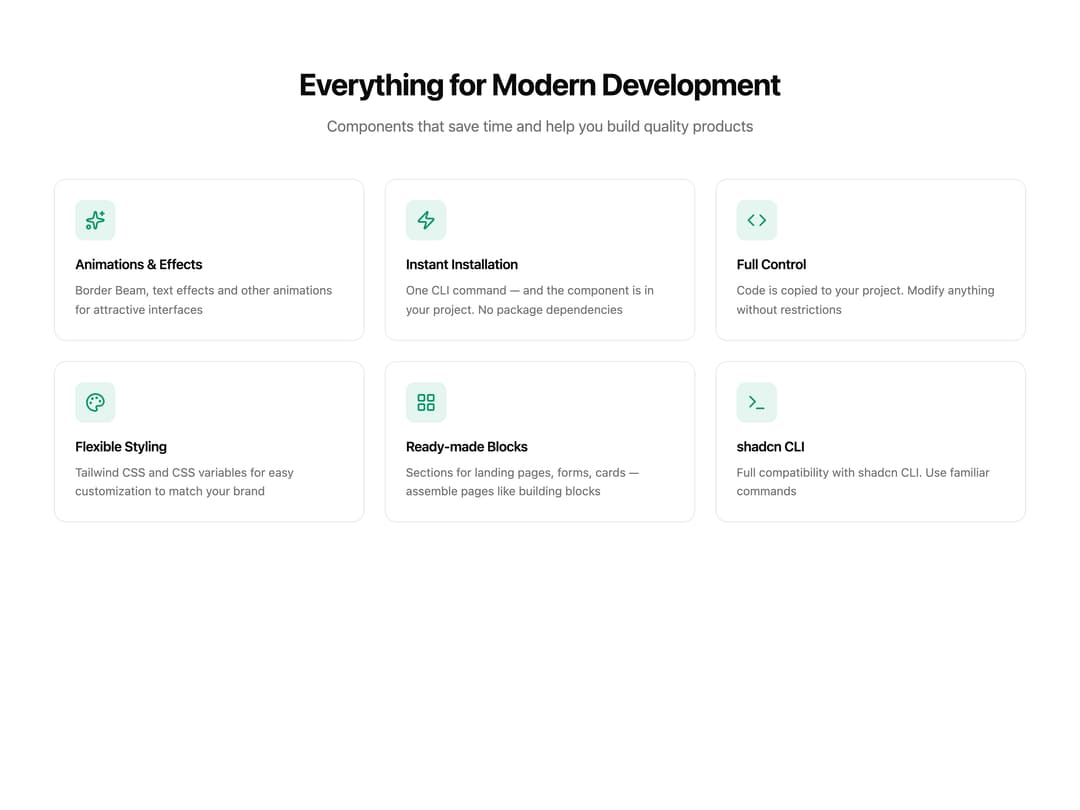Click the description starting 'Tailwind CSS and CSS variables'

(184, 482)
